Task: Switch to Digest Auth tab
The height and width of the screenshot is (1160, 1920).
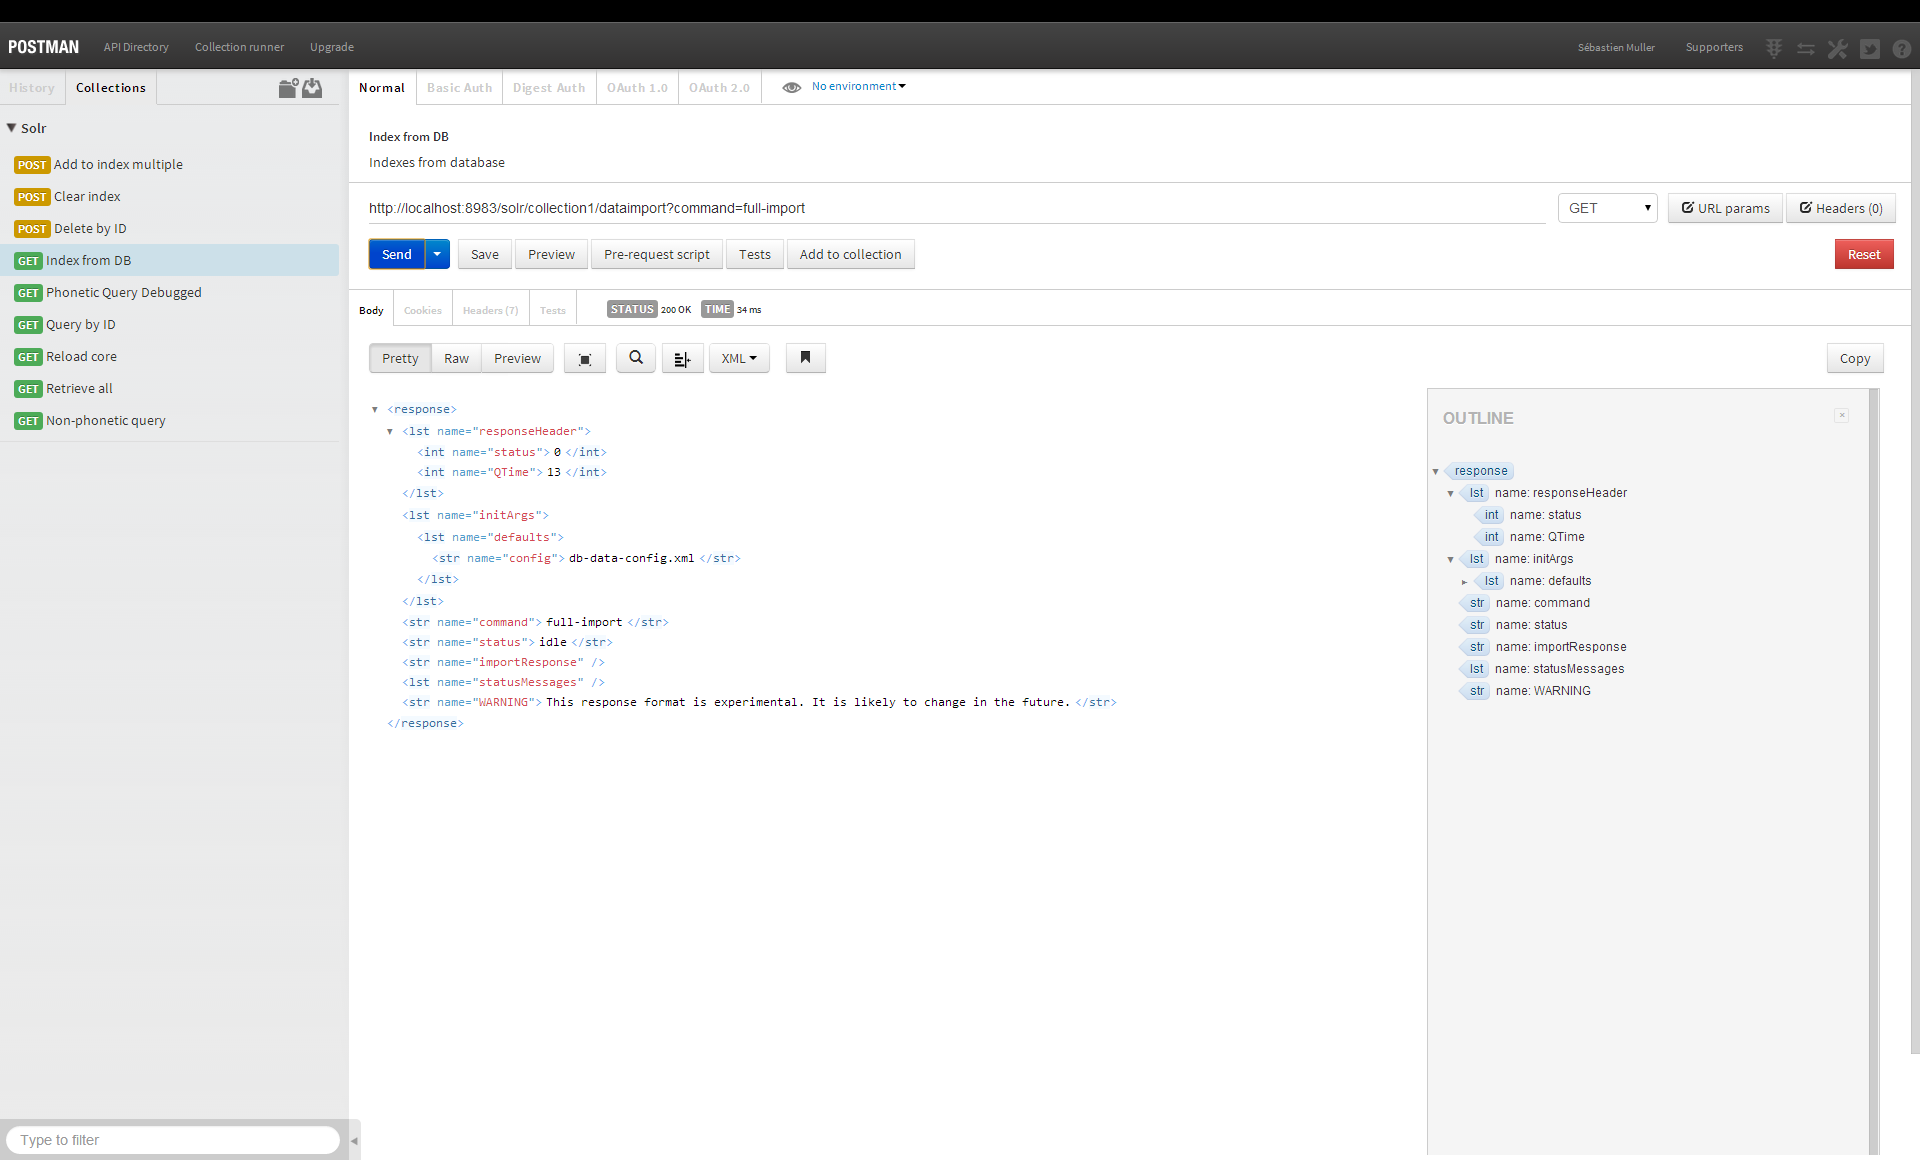Action: click(549, 88)
